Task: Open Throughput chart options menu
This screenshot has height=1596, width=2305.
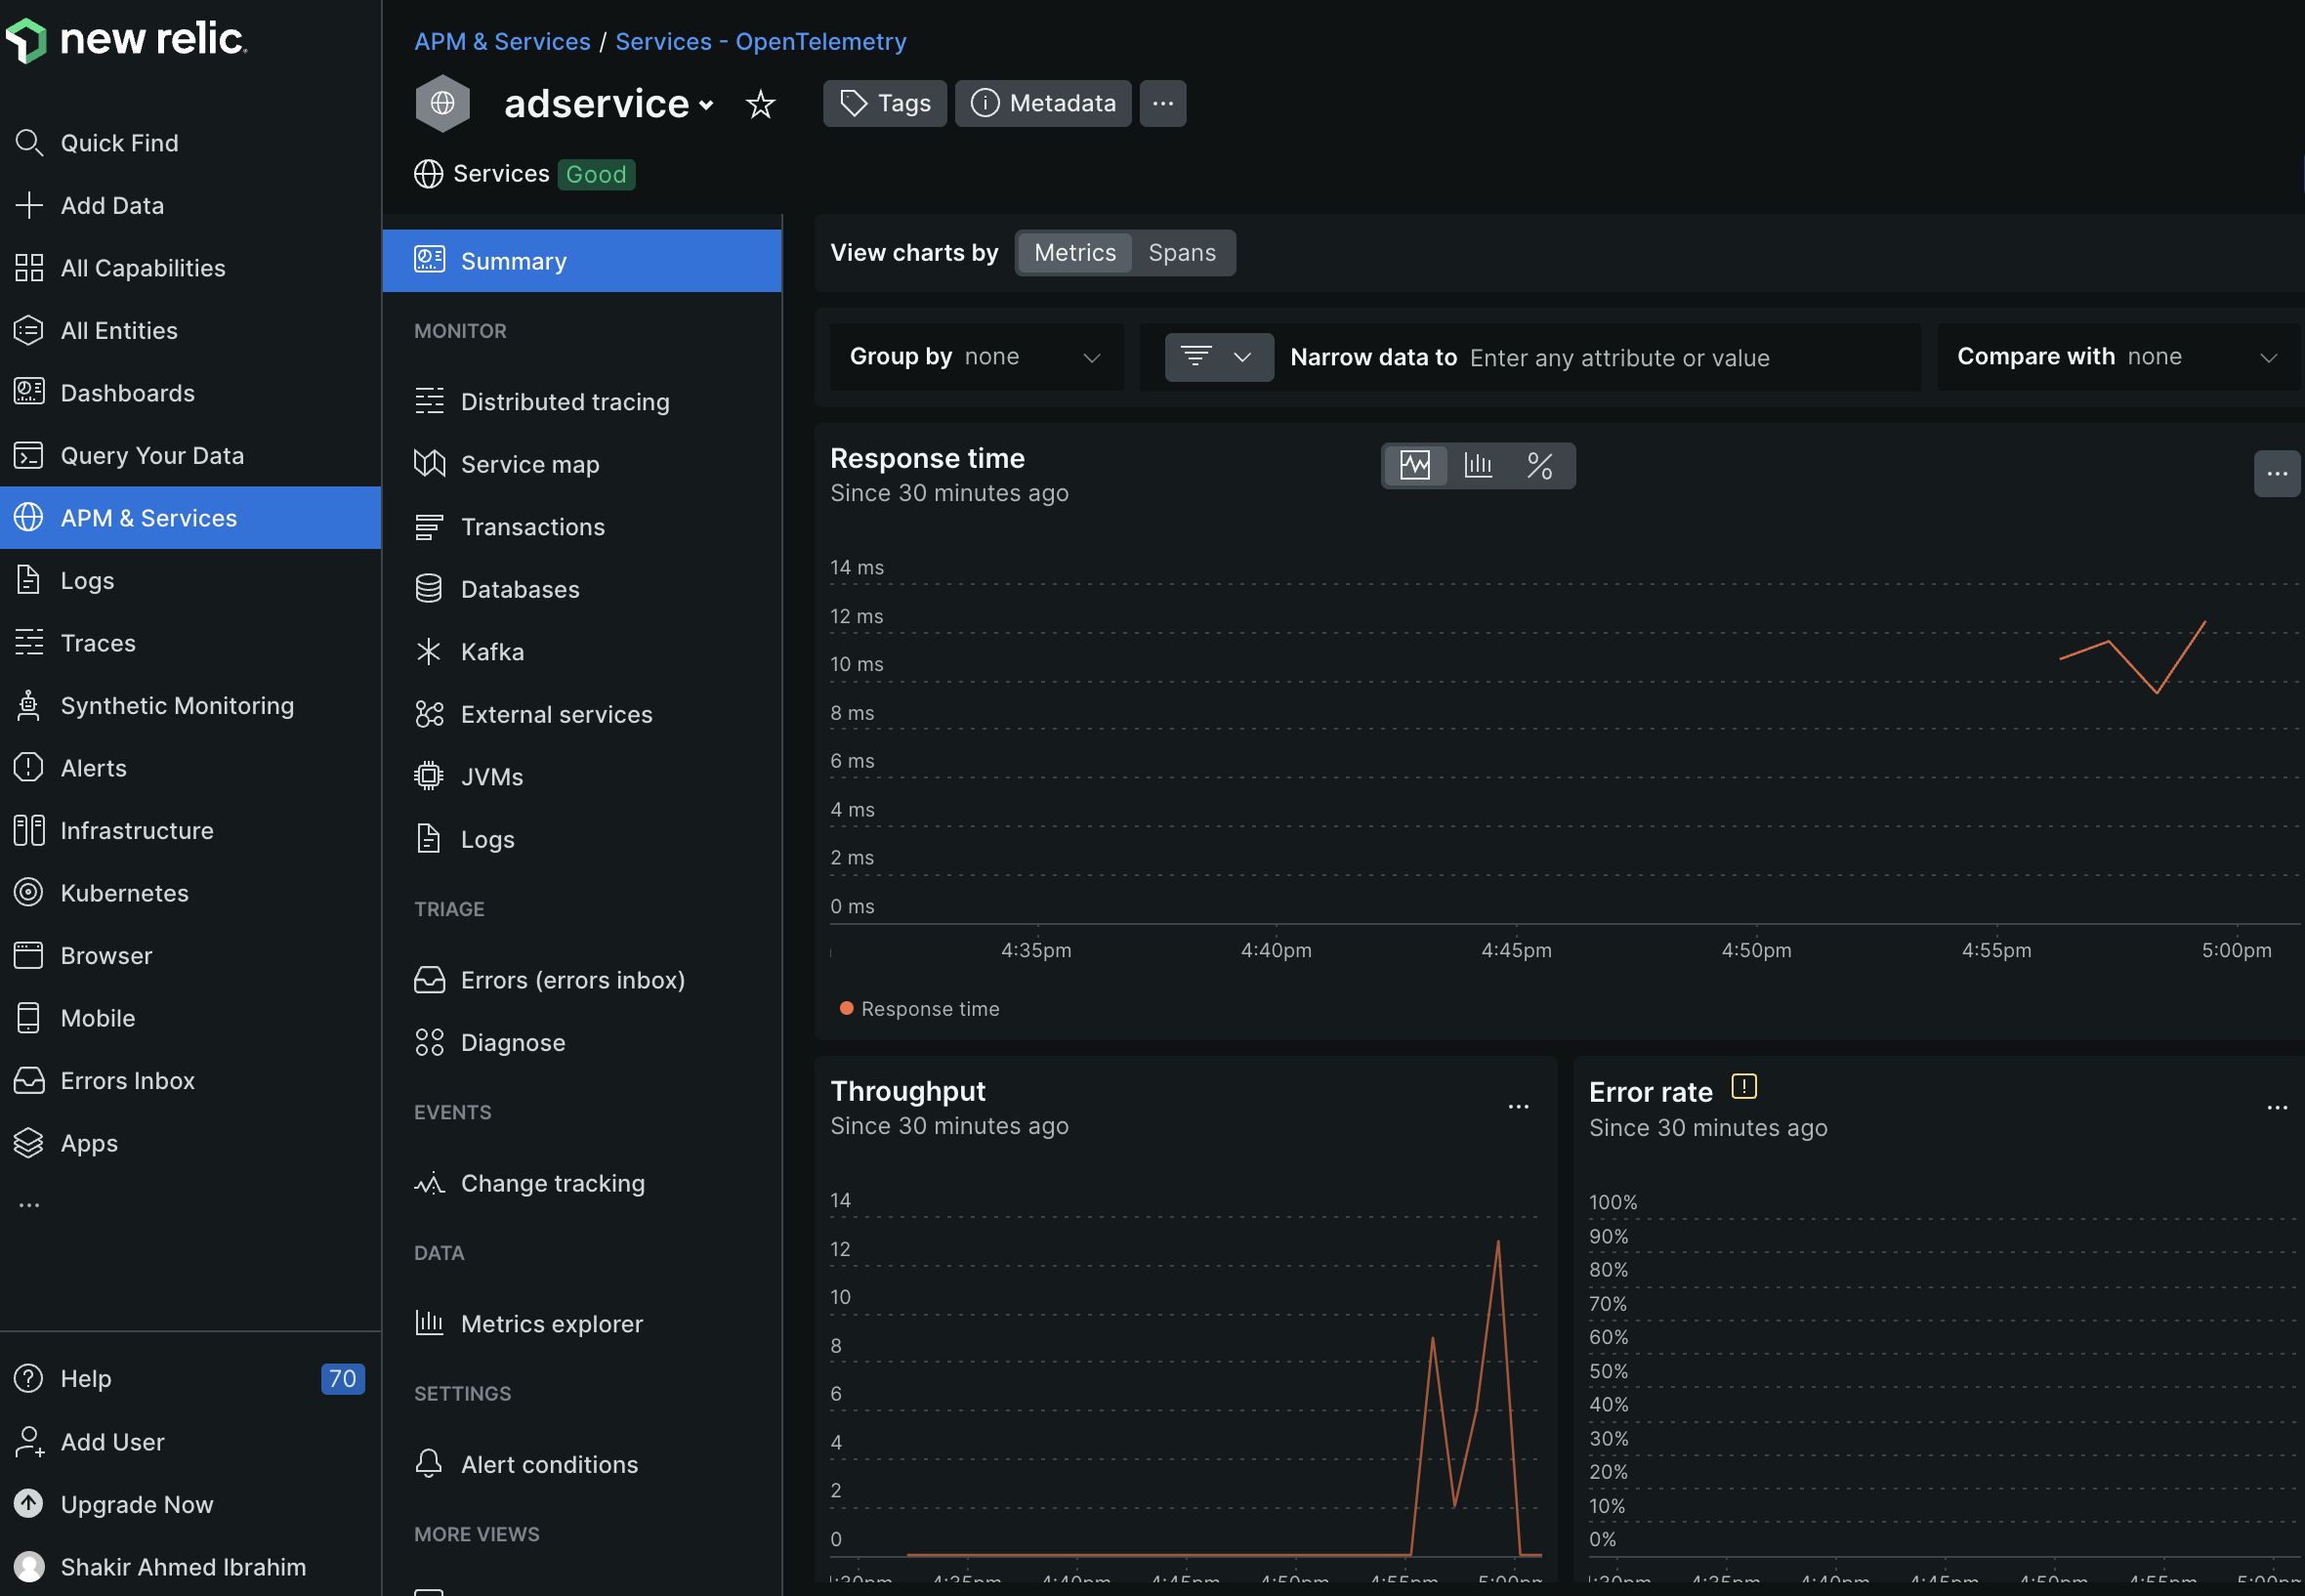Action: (x=1518, y=1107)
